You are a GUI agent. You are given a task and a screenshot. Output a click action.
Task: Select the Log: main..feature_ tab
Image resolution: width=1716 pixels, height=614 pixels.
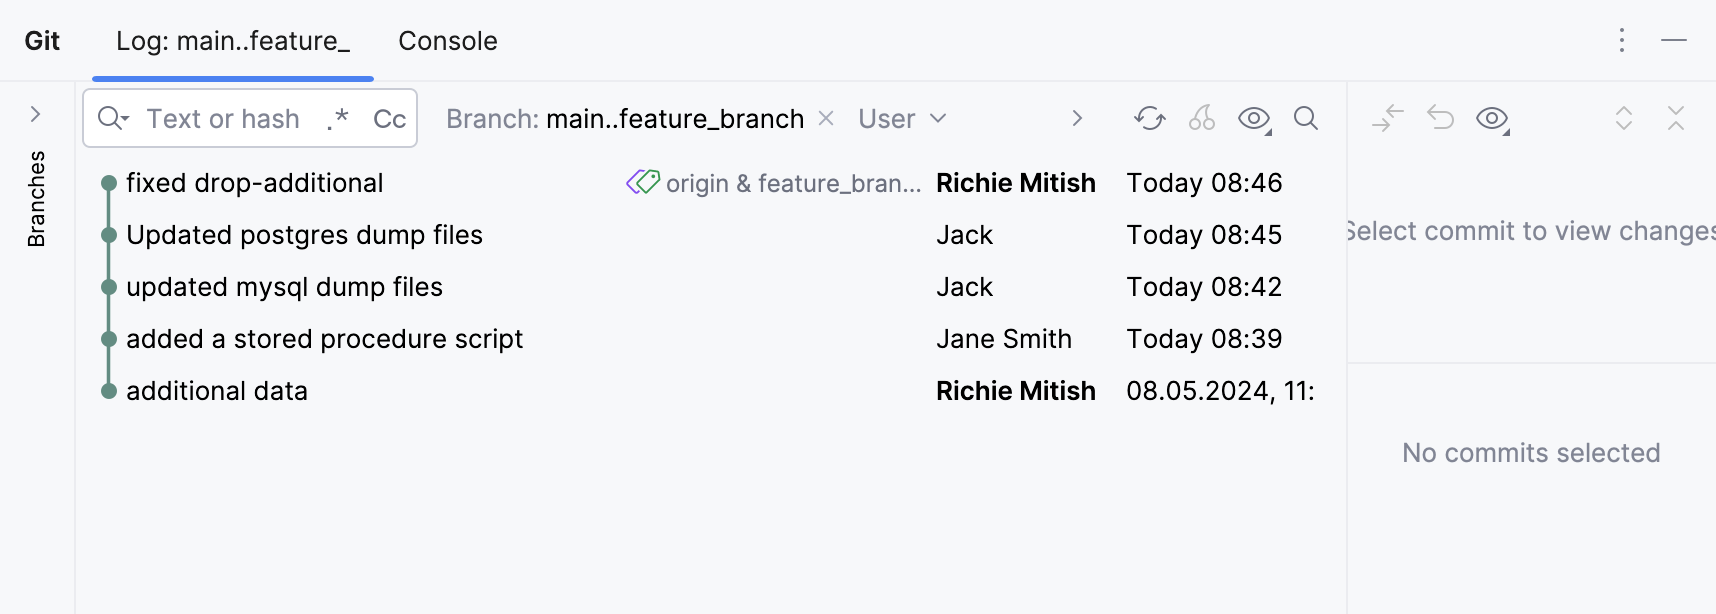point(232,41)
